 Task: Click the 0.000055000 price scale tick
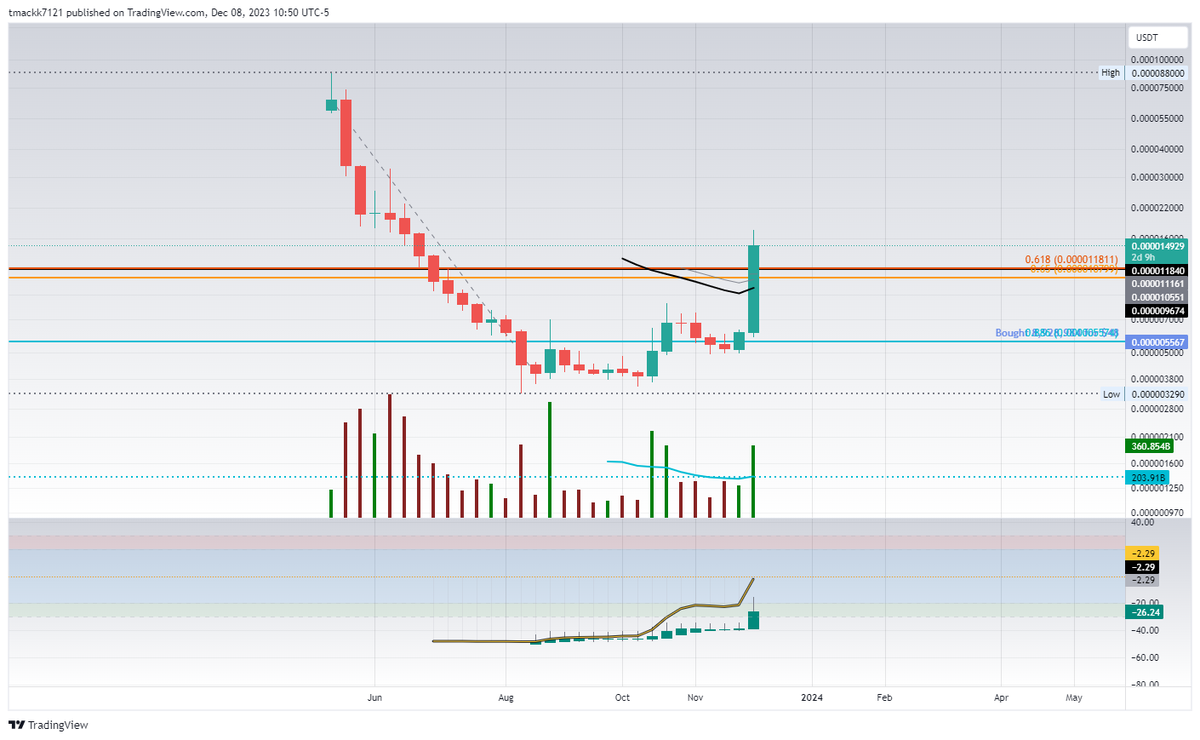tap(1157, 118)
